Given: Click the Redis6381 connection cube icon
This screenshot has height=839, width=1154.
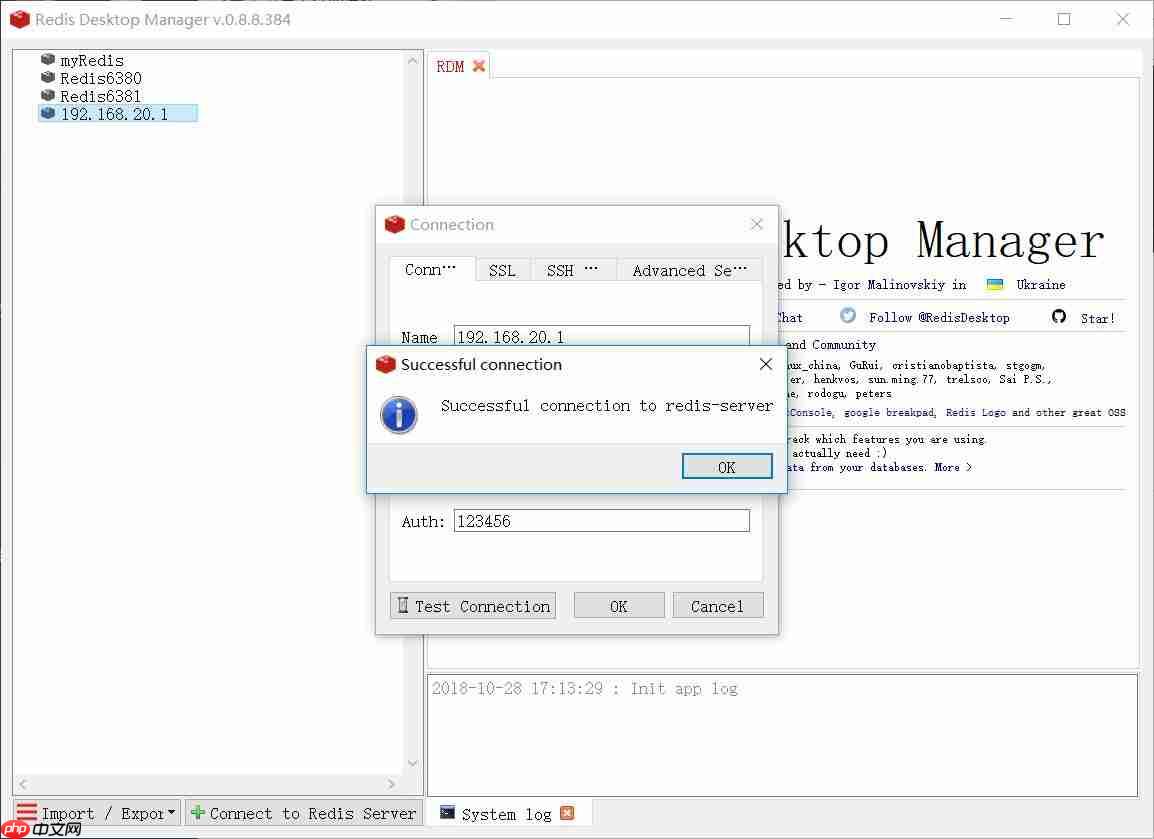Looking at the screenshot, I should [48, 96].
